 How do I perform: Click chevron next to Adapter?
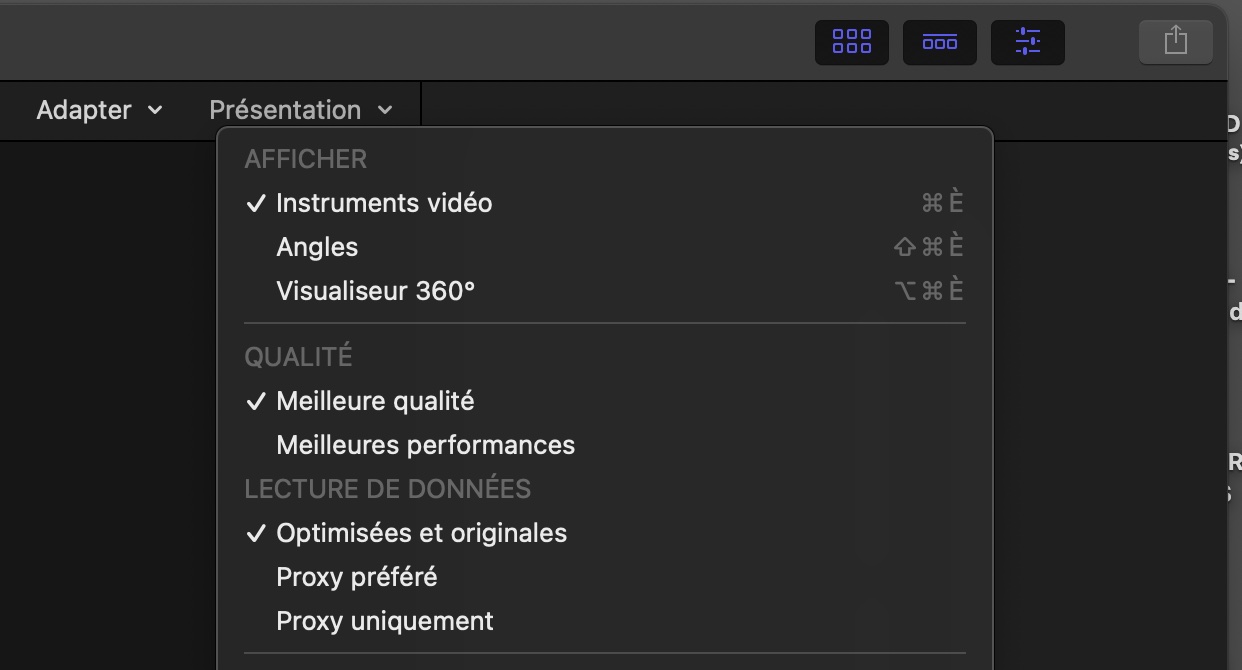pos(155,110)
